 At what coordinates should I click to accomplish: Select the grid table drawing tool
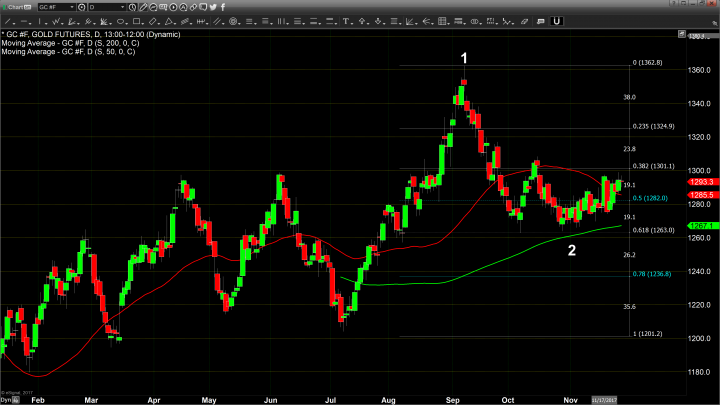[442, 22]
